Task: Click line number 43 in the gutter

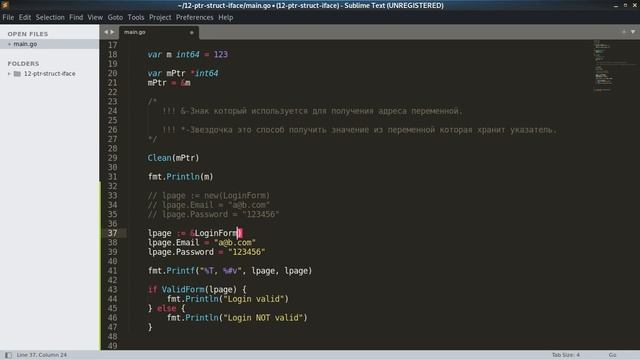Action: coord(112,289)
